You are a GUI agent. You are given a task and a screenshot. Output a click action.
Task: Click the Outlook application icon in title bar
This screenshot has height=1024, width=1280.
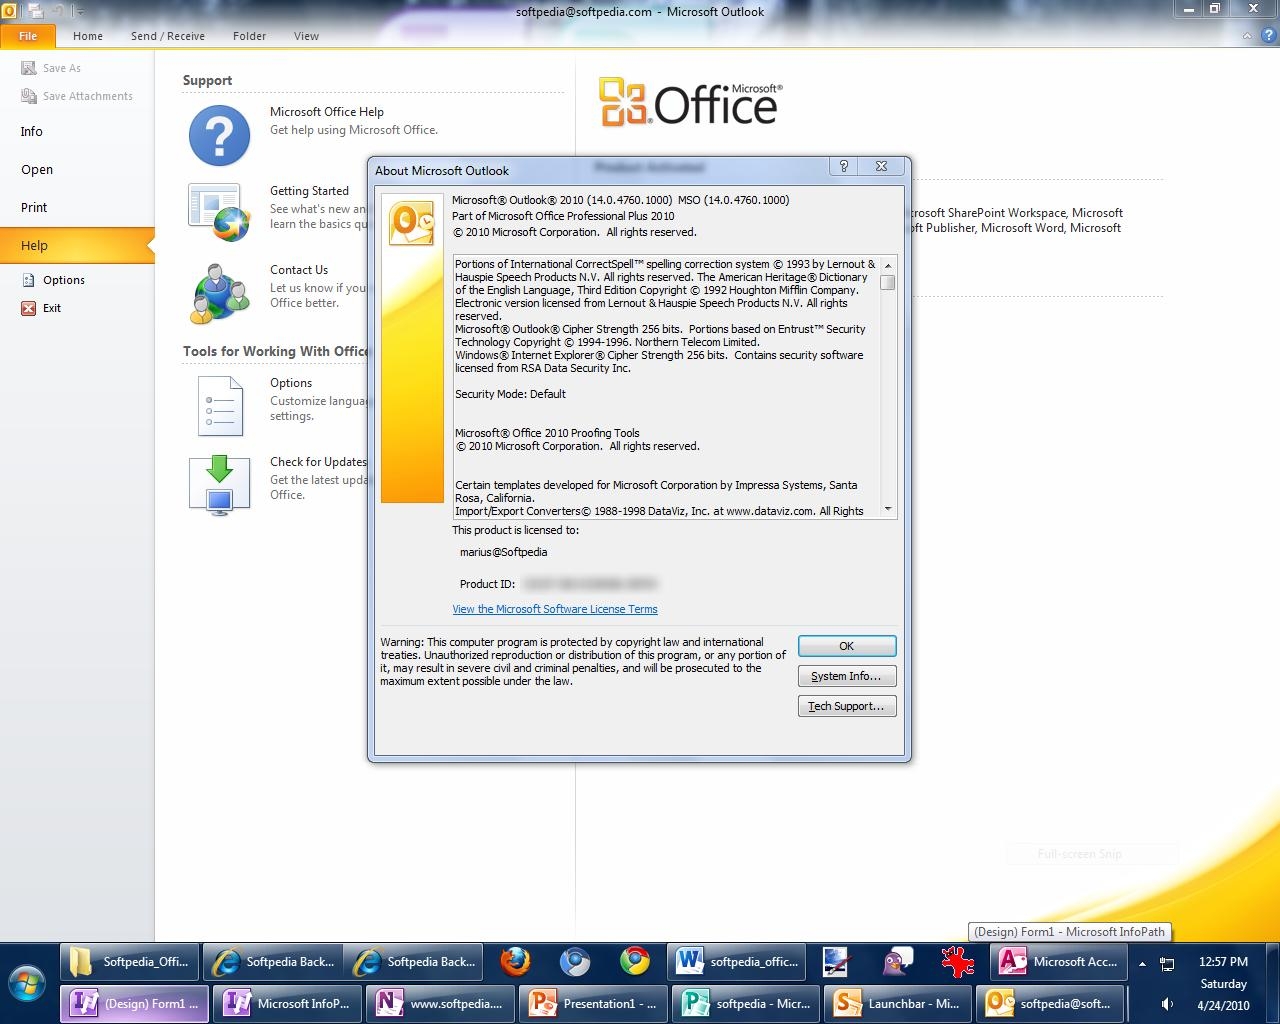[x=9, y=11]
